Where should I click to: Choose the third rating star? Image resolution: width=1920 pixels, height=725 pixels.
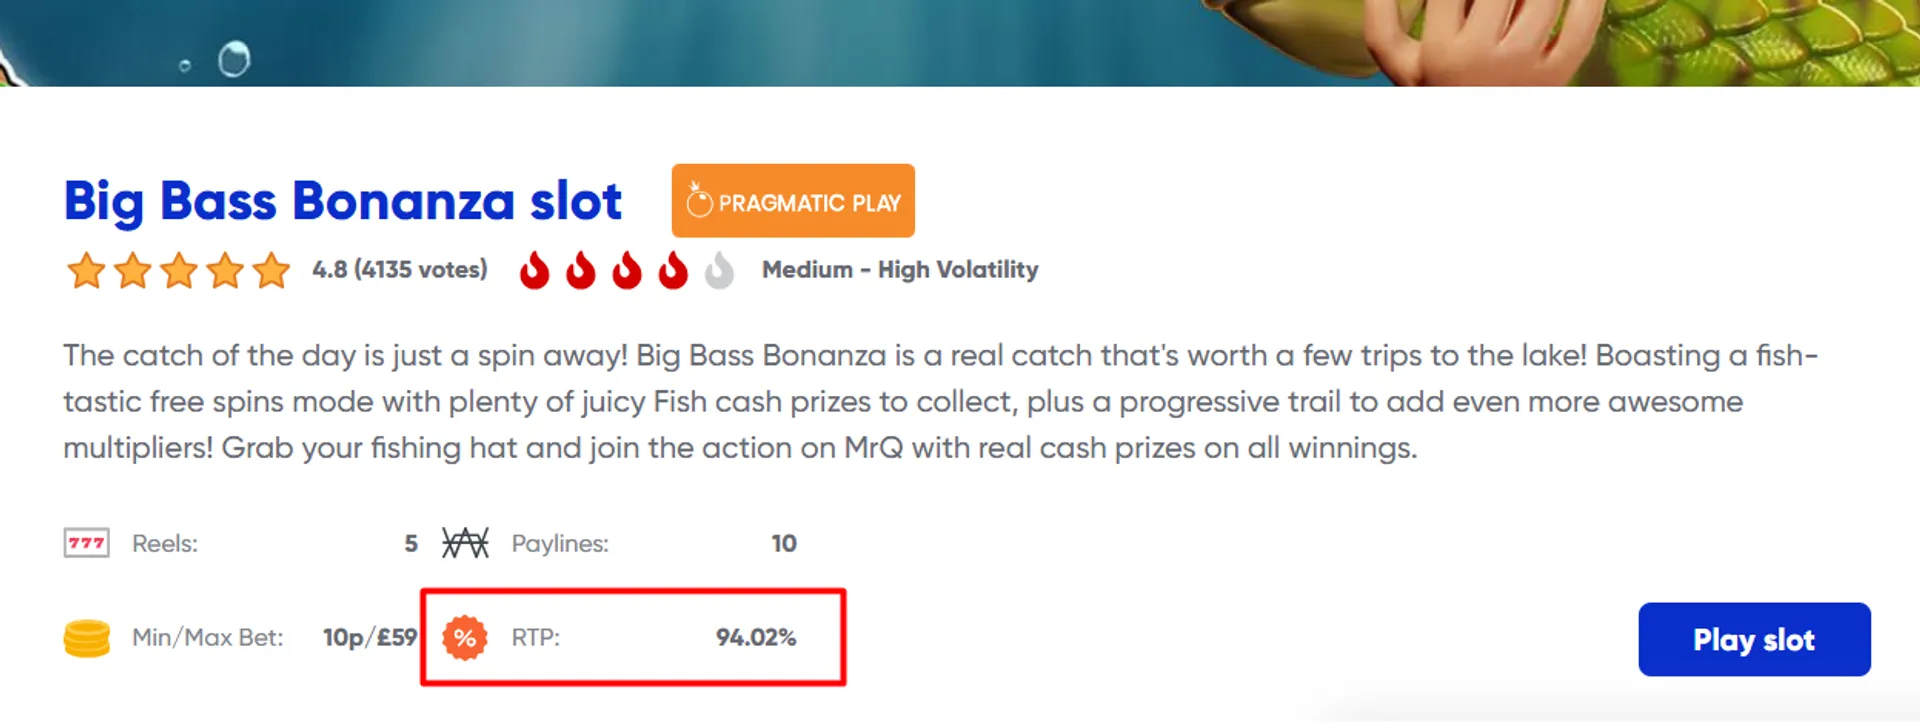tap(179, 270)
